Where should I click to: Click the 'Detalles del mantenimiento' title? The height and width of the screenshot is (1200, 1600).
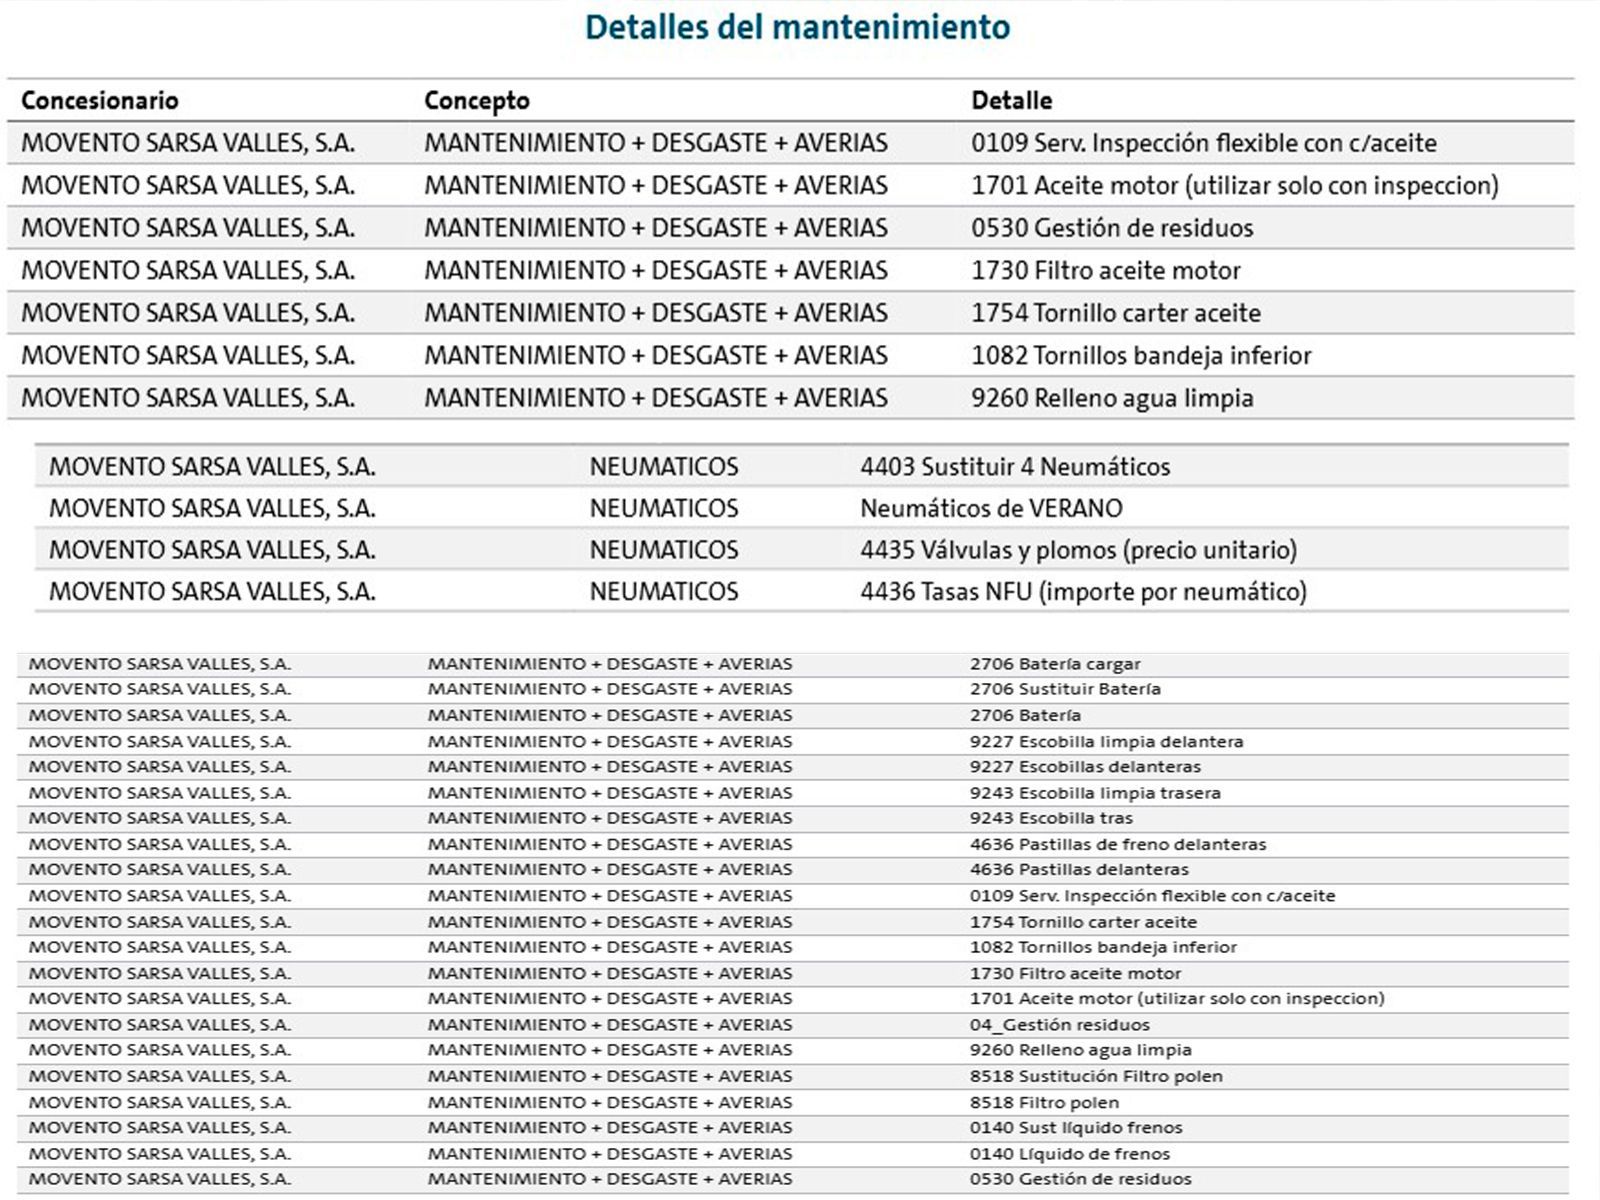tap(797, 27)
